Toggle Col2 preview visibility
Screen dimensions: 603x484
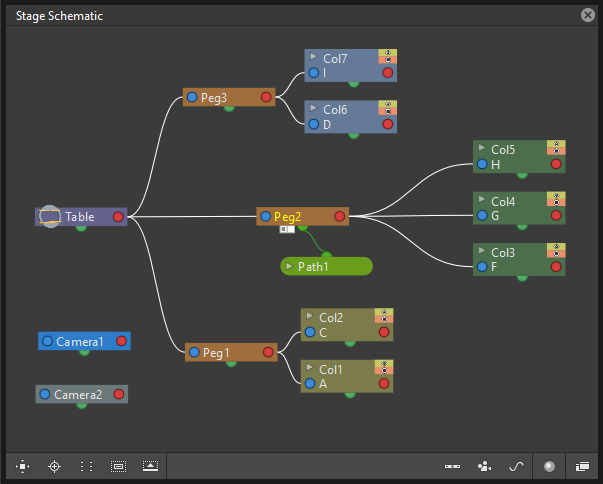[384, 312]
